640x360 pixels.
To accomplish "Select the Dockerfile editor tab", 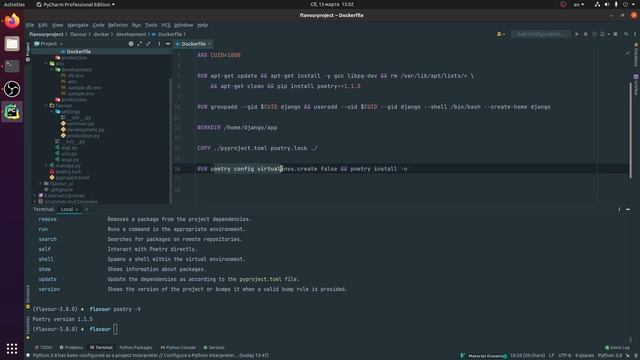I will (193, 44).
